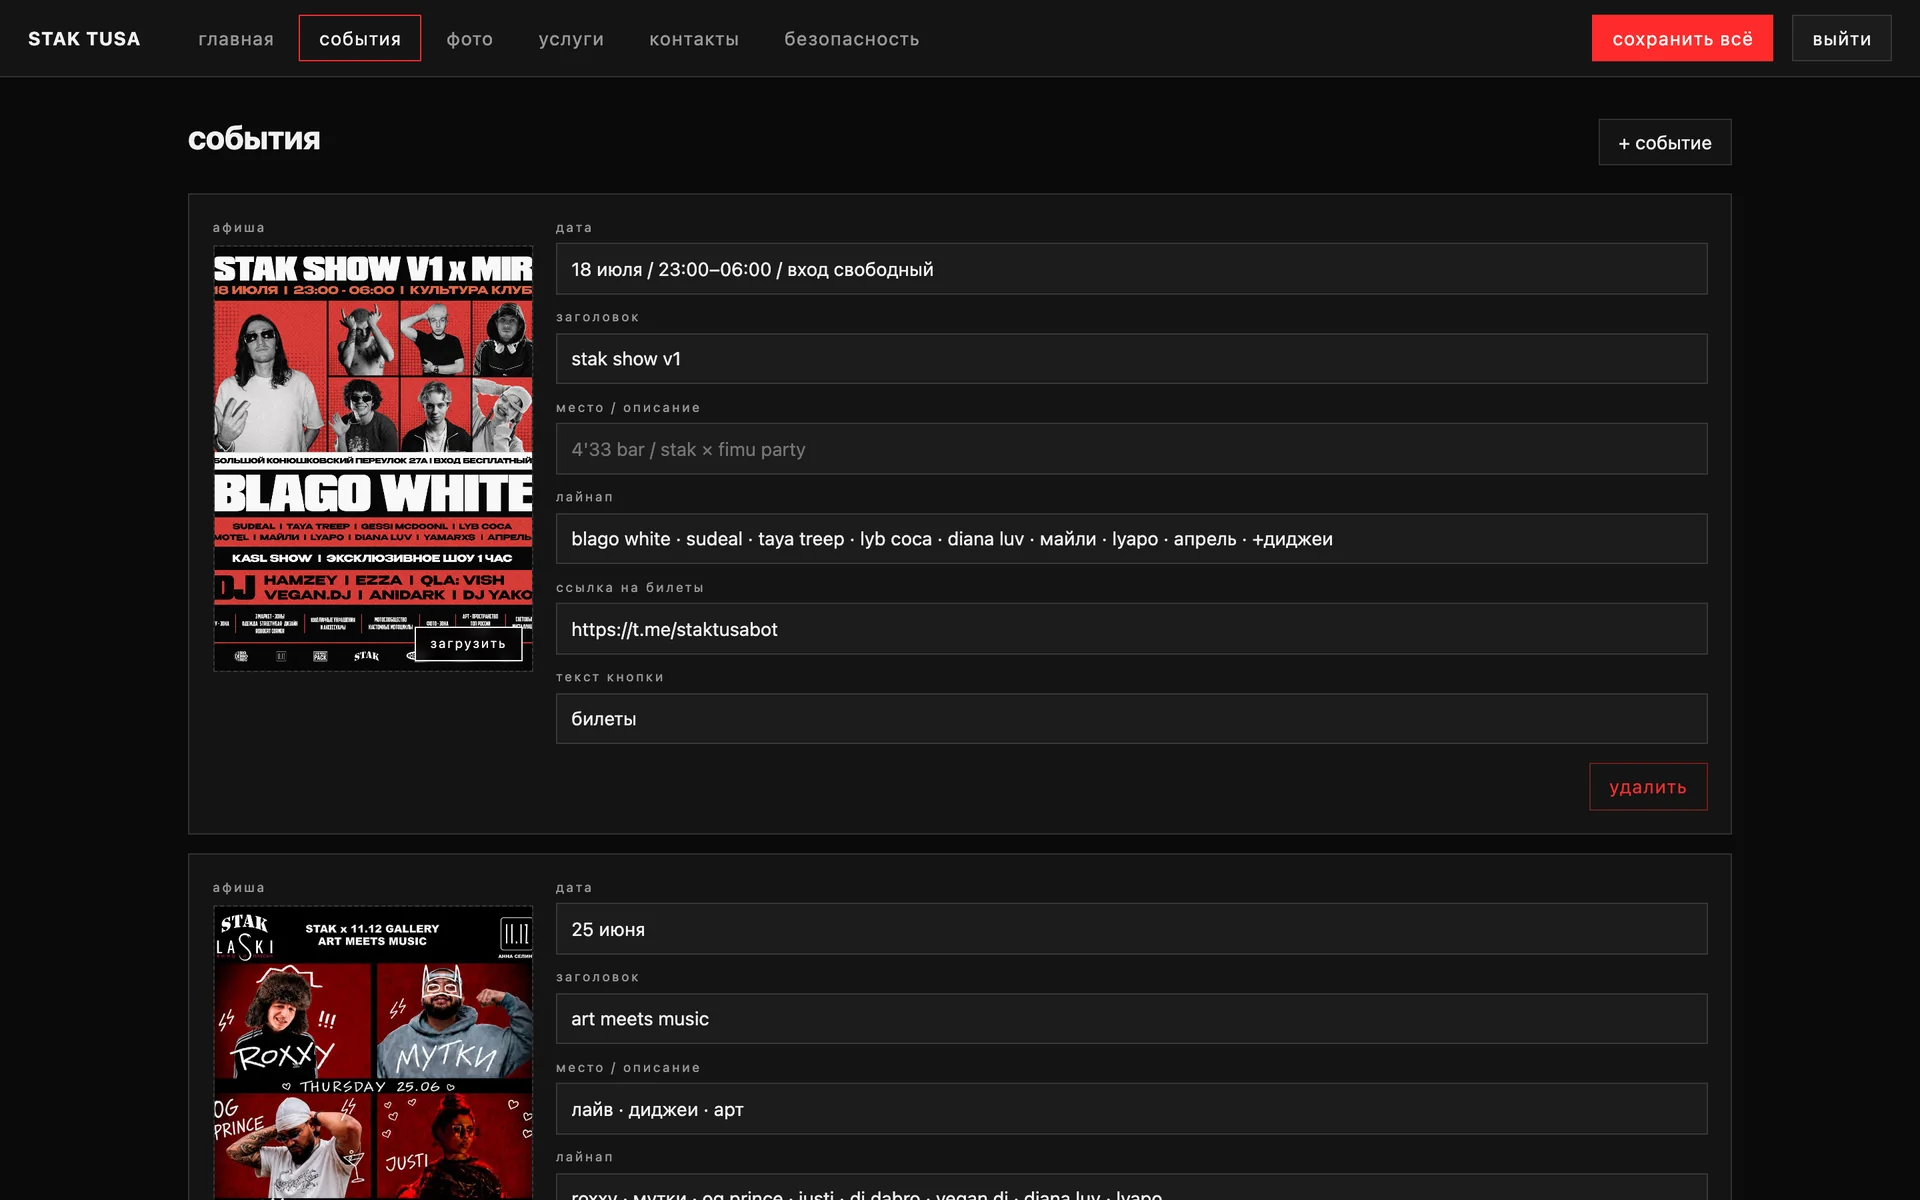
Task: Click the ссылка на билеты label
Action: (630, 588)
